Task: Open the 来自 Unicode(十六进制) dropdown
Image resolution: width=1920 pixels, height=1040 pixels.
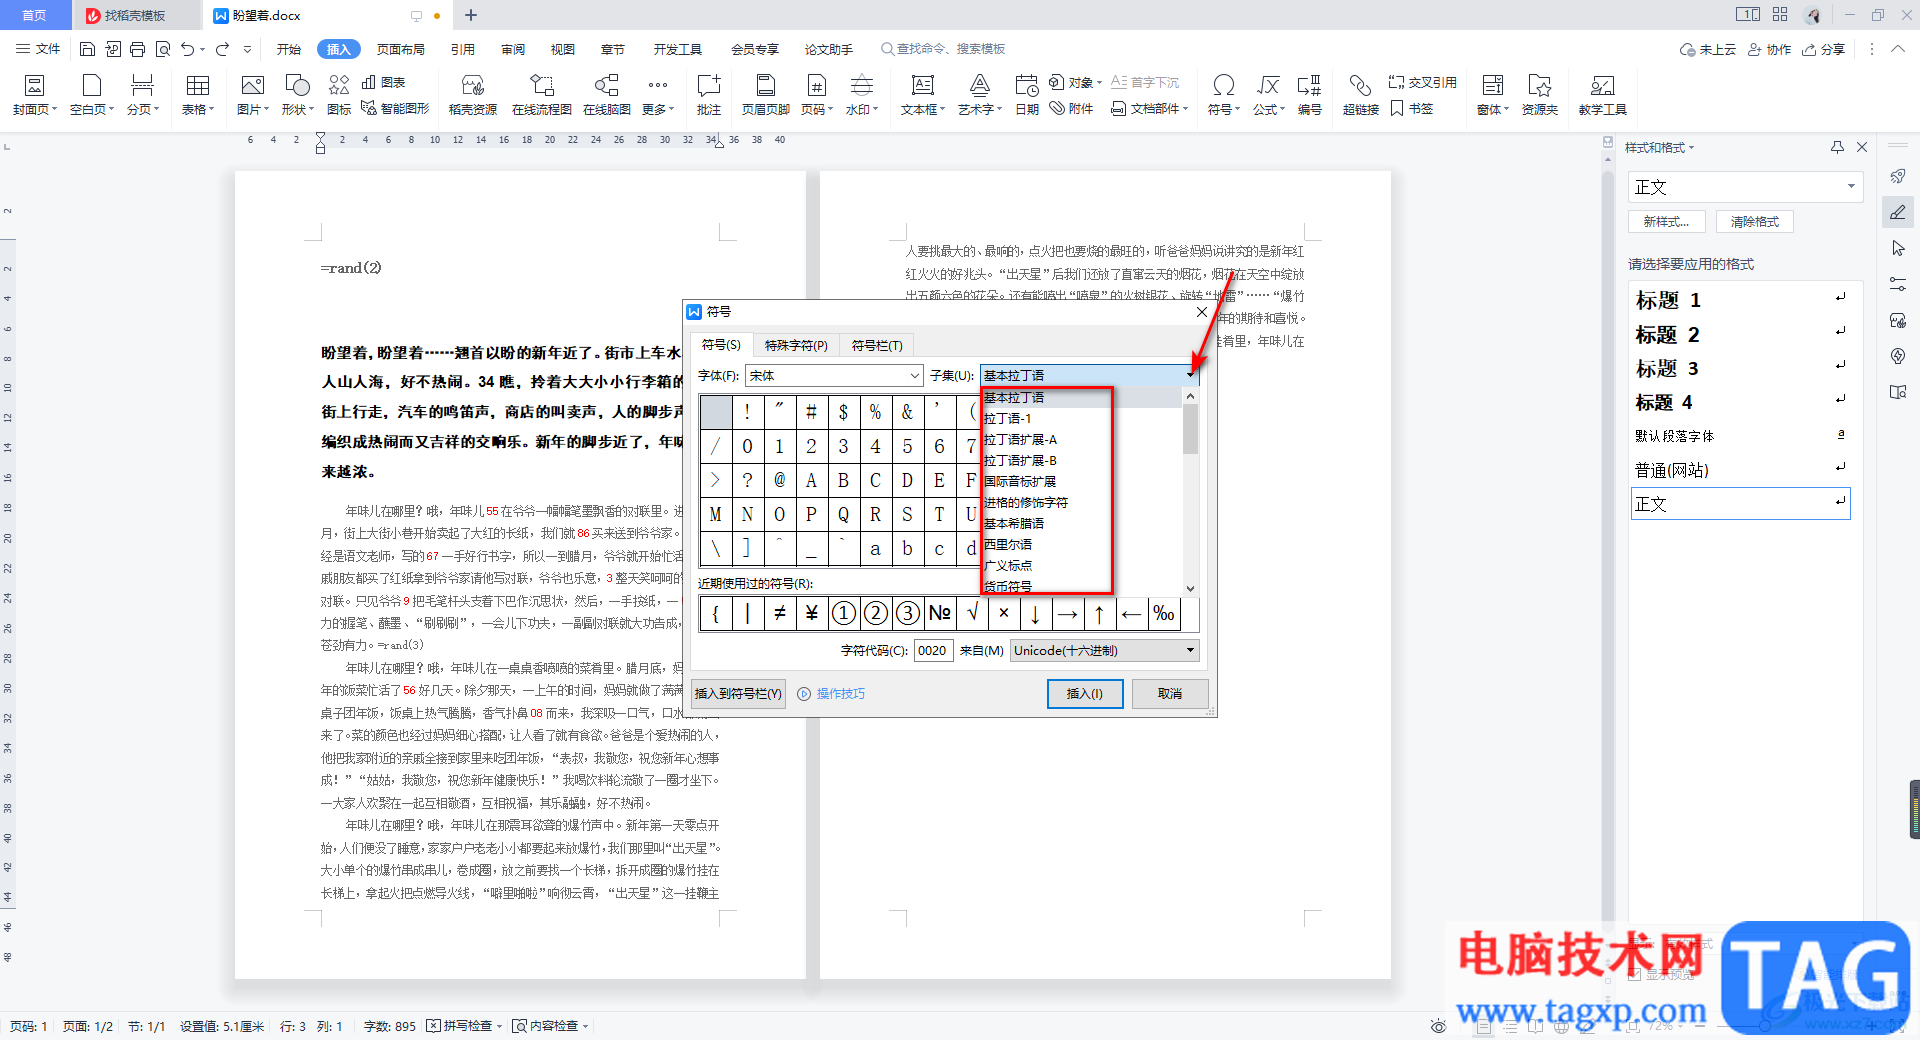Action: pyautogui.click(x=1104, y=650)
